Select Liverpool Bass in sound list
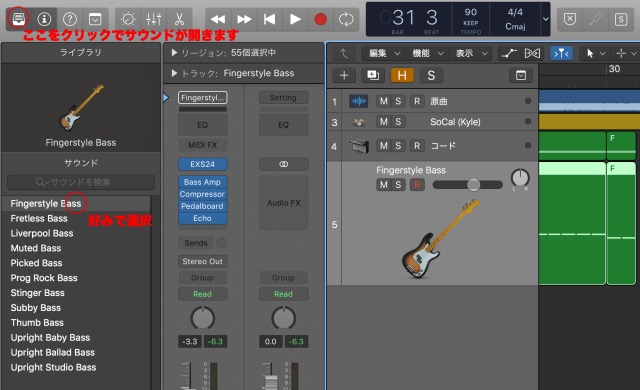The height and width of the screenshot is (390, 640). click(42, 233)
